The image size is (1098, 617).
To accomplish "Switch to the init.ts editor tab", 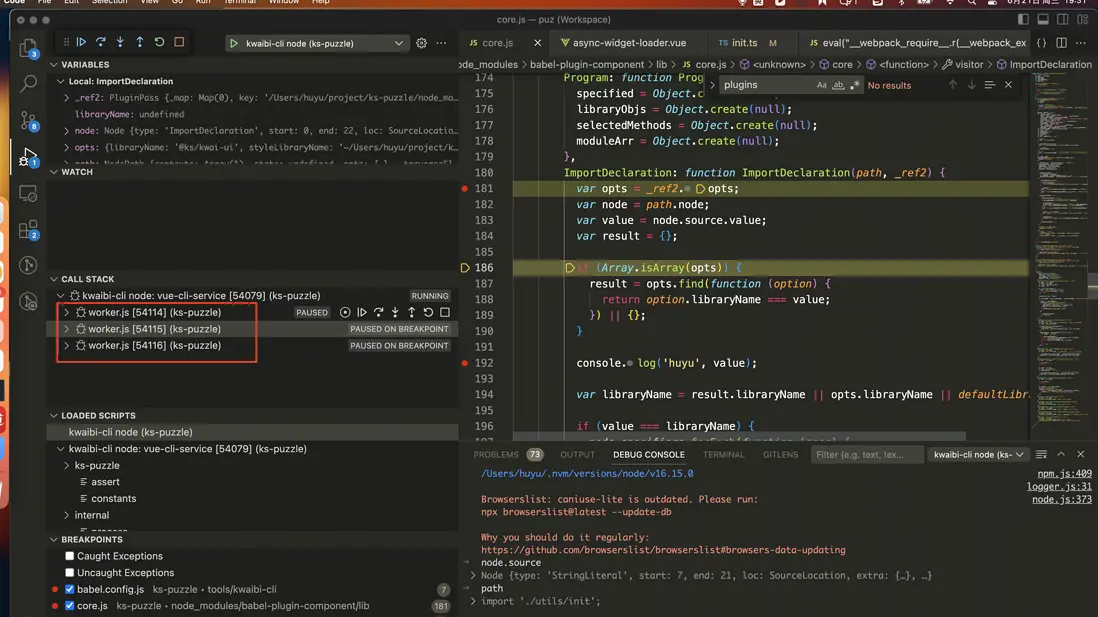I will [x=743, y=43].
